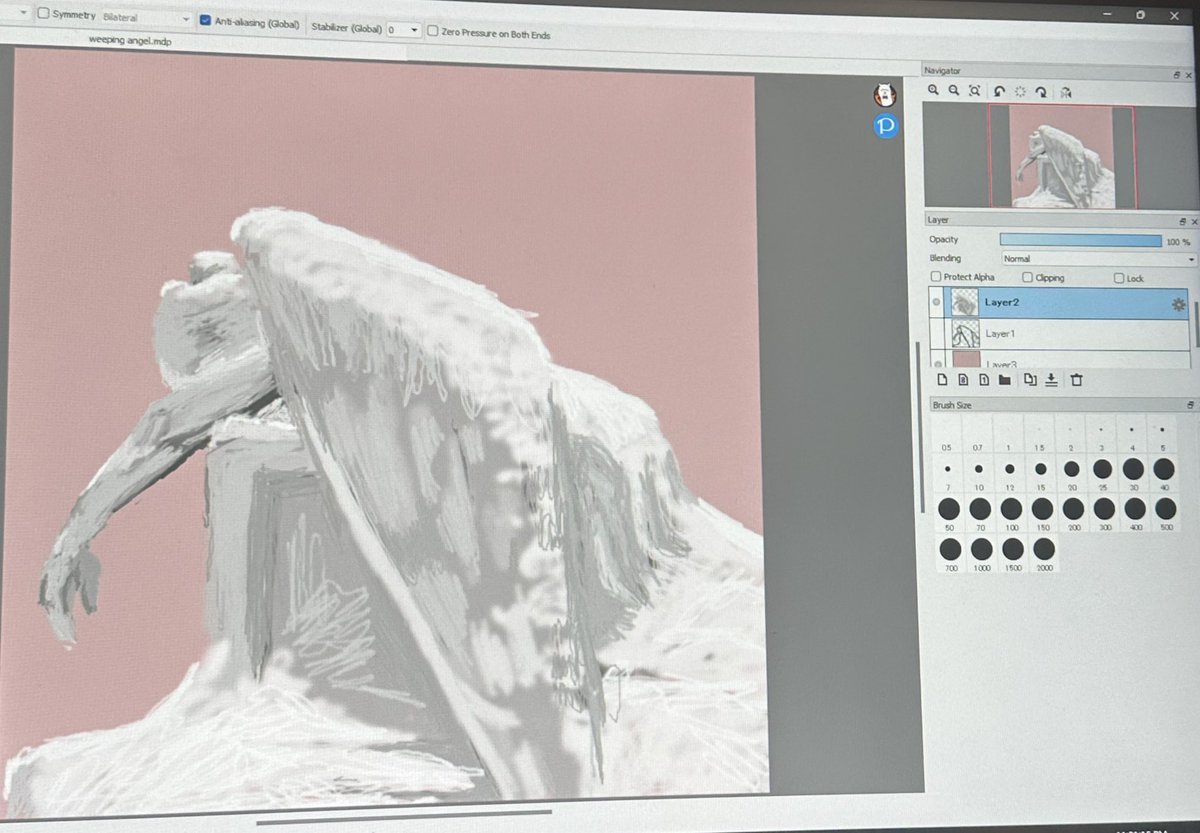Choose brush size 1000

[x=981, y=555]
